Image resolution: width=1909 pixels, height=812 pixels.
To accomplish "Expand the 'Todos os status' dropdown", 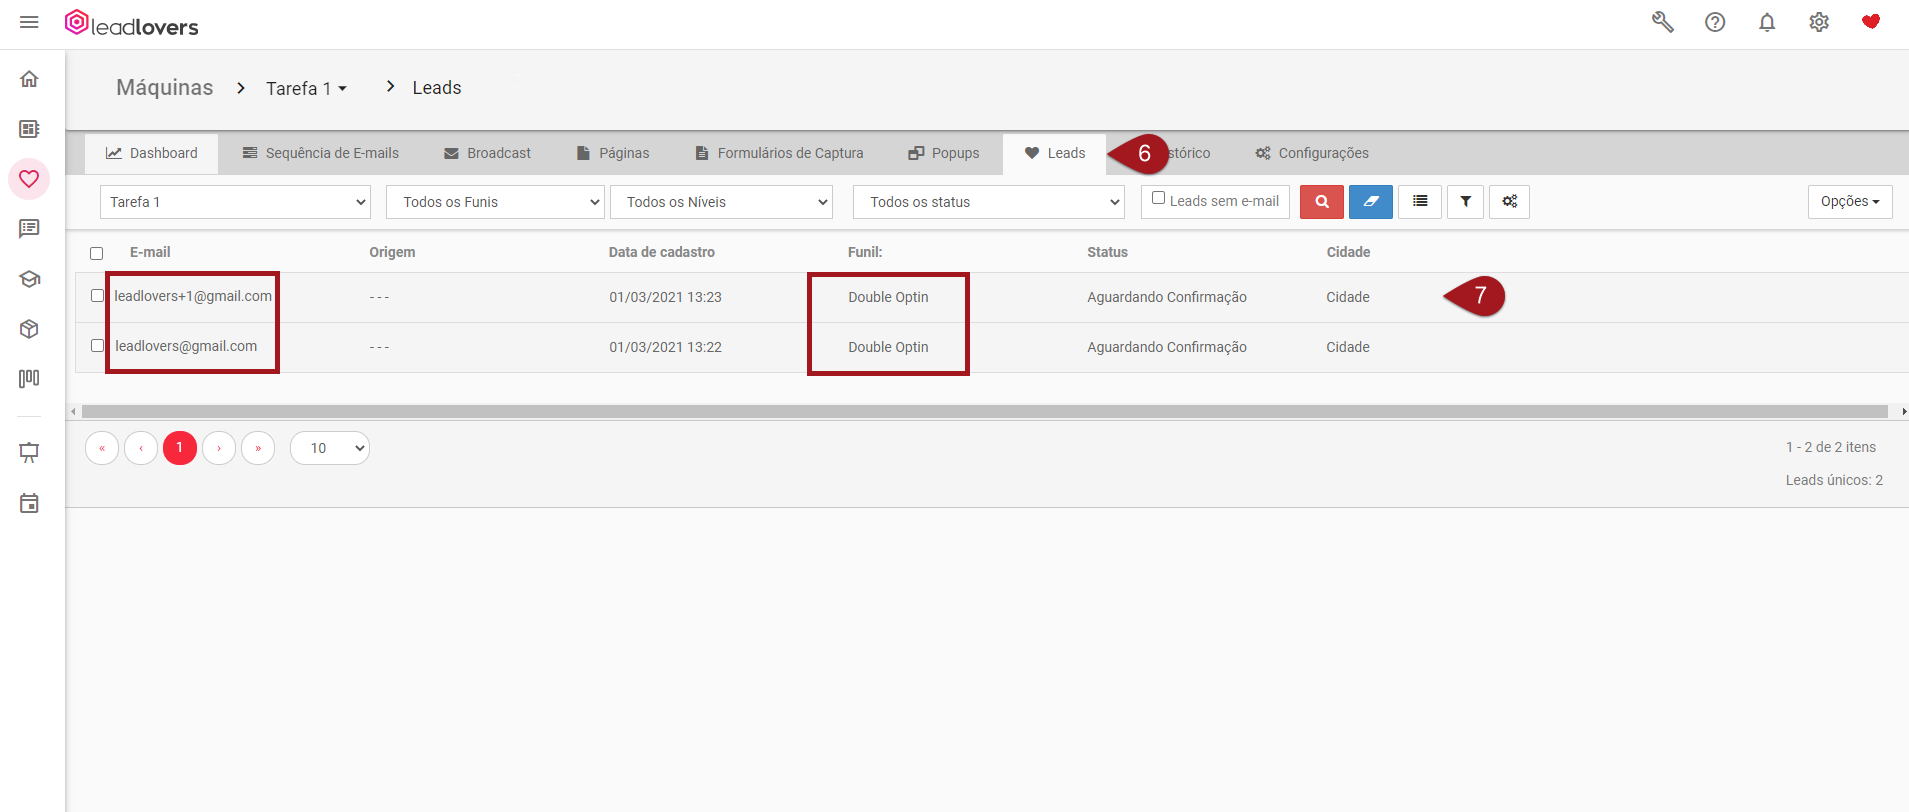I will tap(988, 202).
